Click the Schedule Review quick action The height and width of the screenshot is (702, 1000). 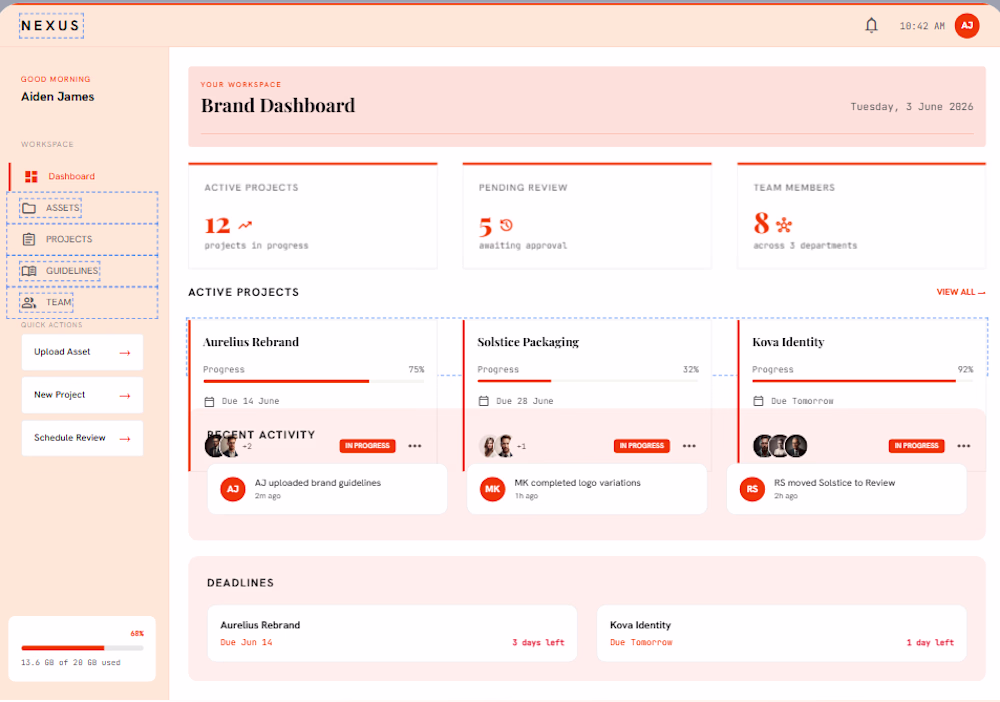(82, 438)
